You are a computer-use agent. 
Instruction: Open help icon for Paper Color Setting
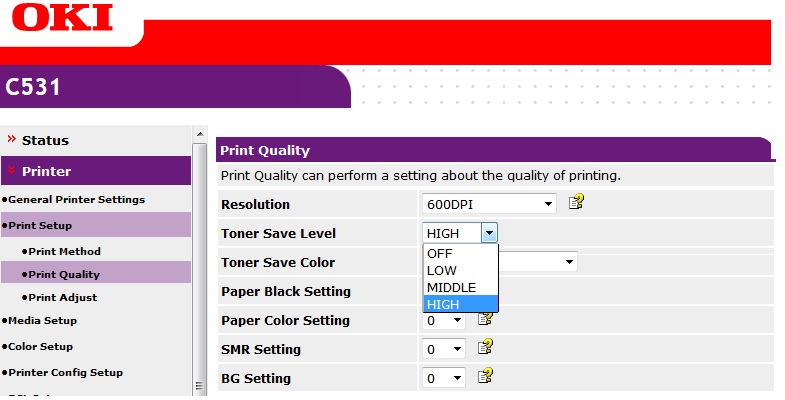point(485,319)
